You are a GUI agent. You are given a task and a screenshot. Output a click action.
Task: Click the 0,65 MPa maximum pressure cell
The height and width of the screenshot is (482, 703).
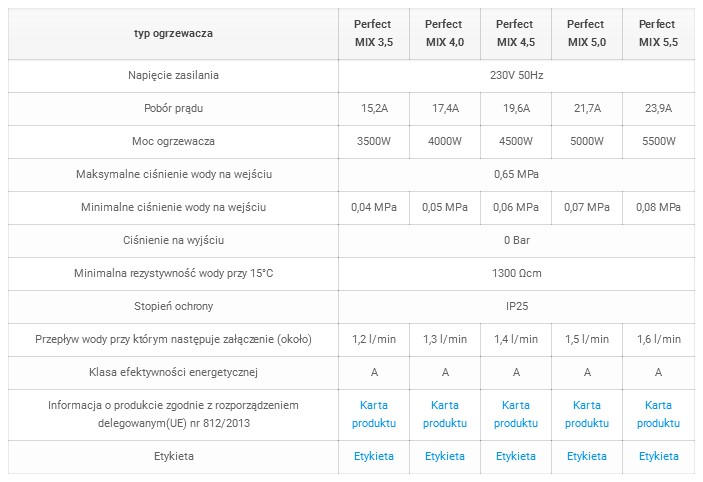(516, 174)
